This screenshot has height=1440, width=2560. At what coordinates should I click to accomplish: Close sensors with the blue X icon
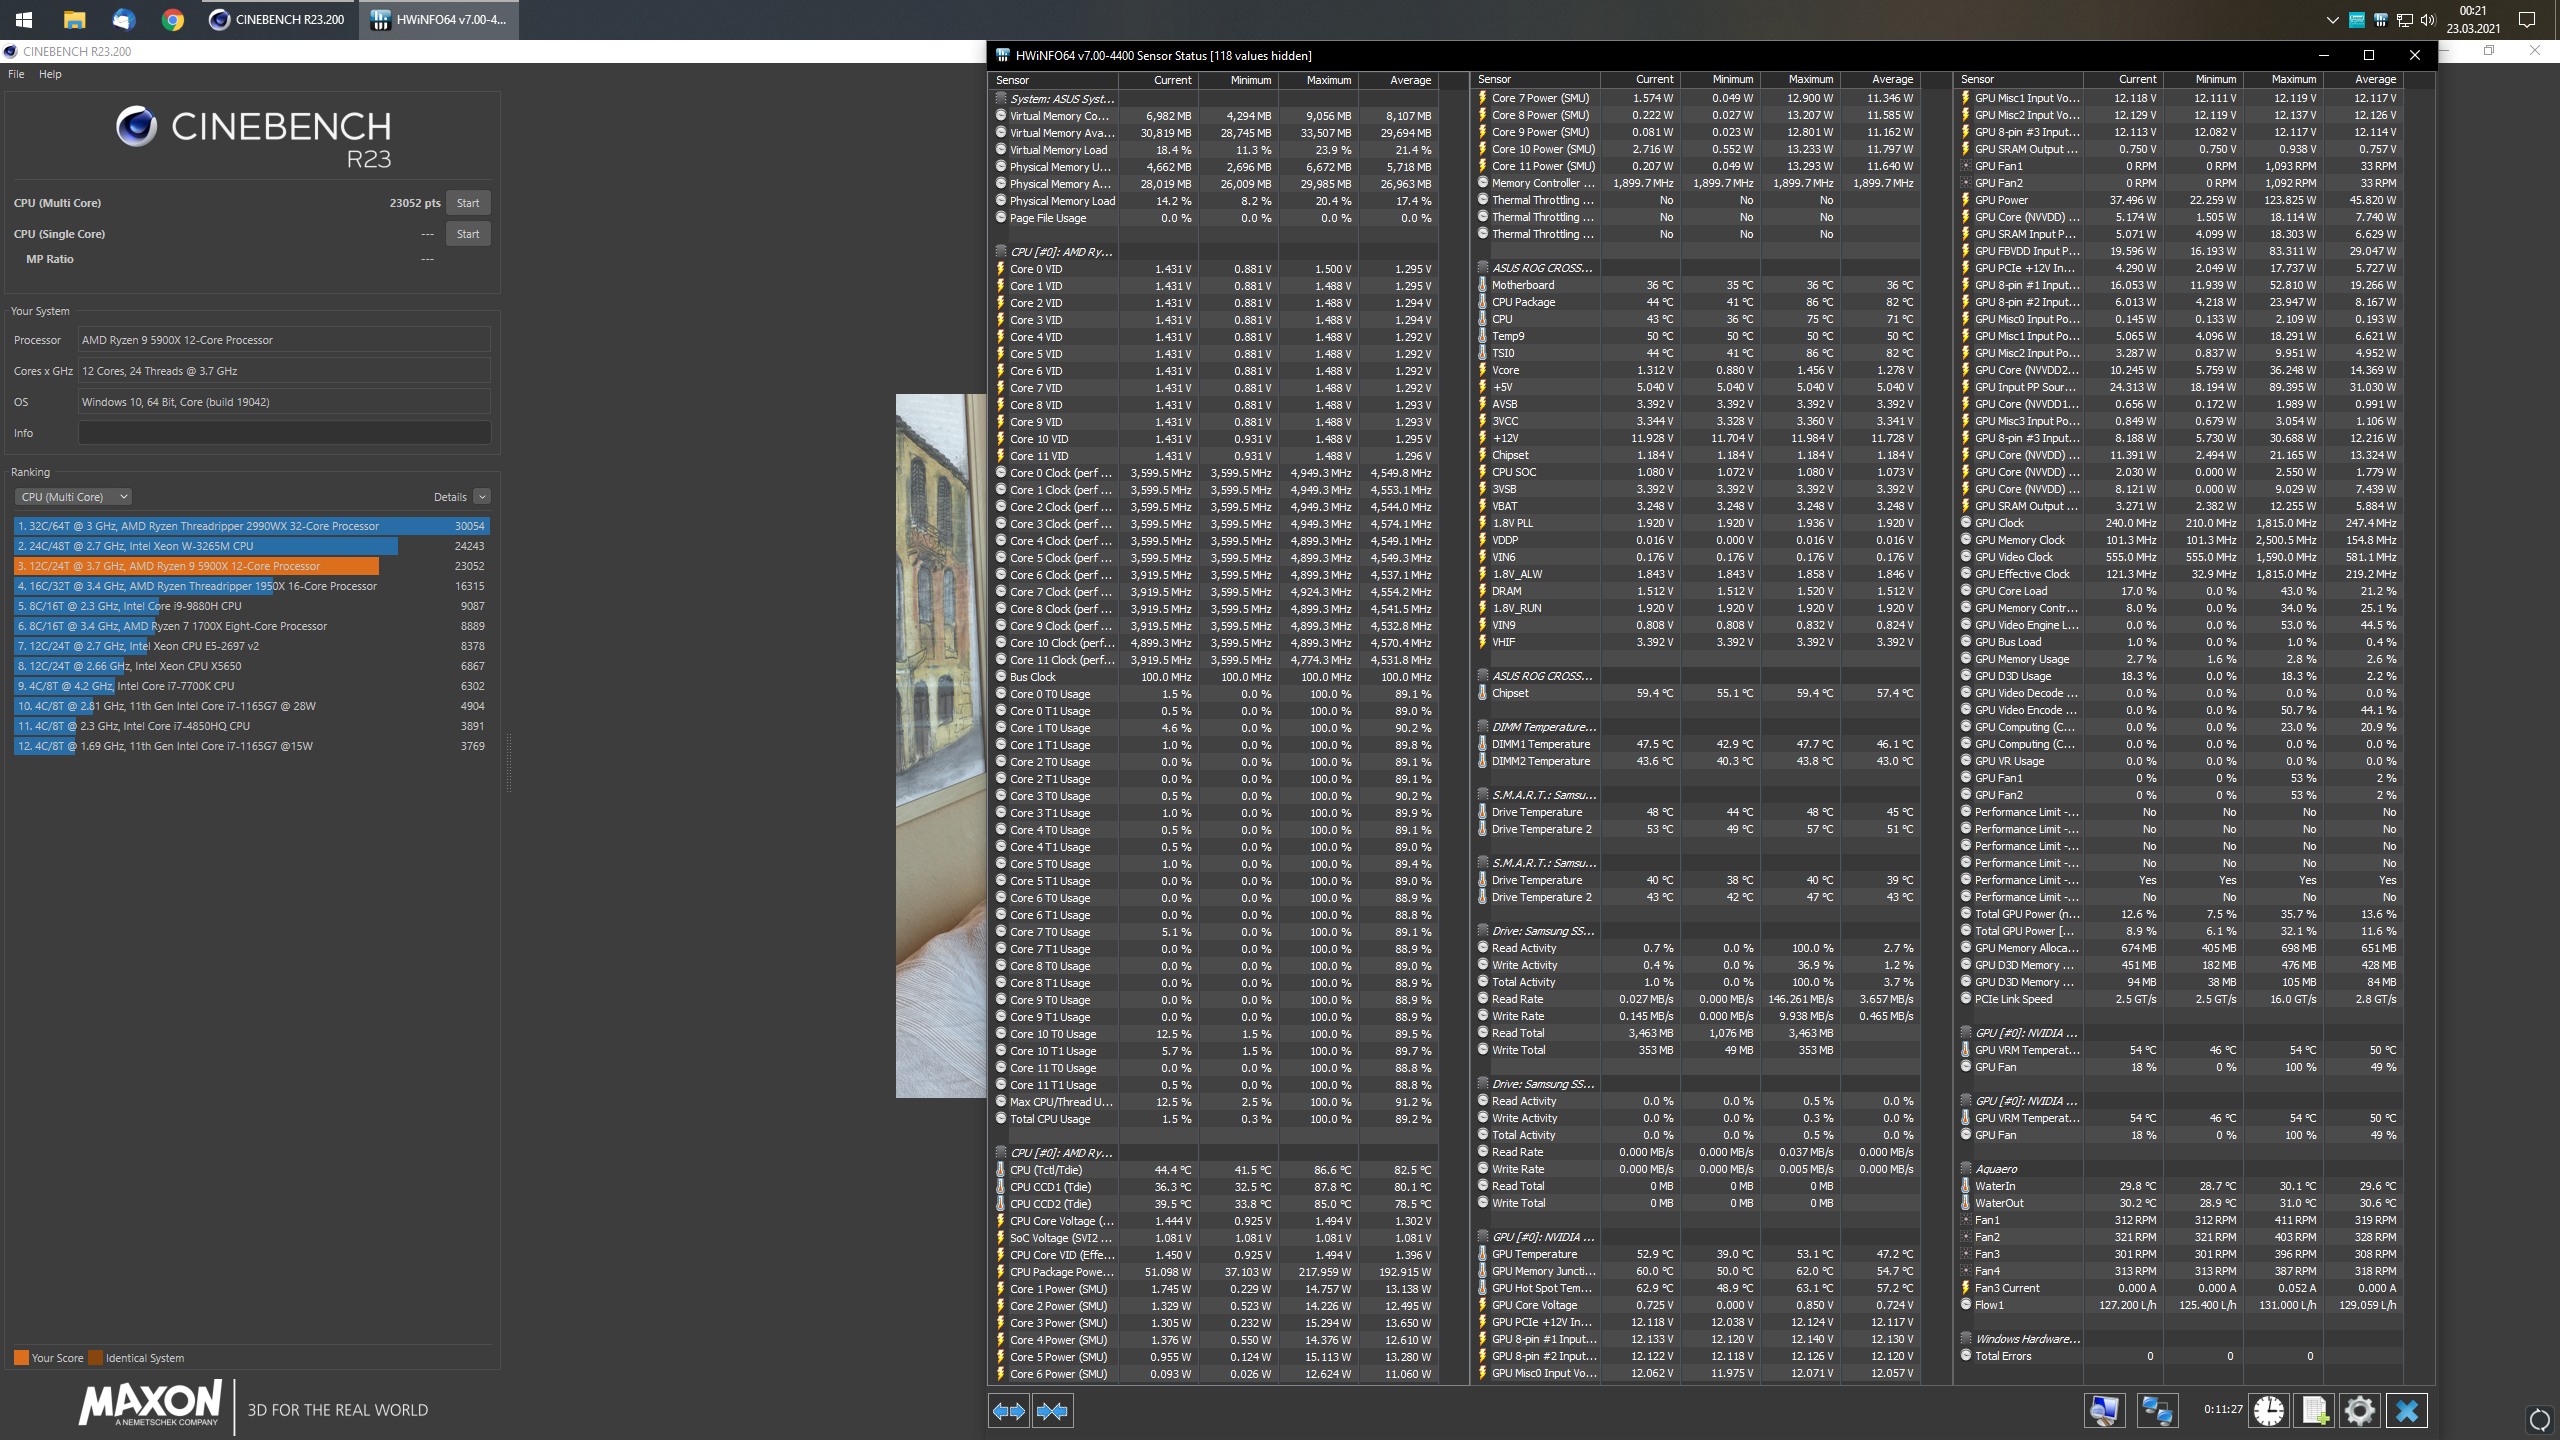pyautogui.click(x=2406, y=1411)
